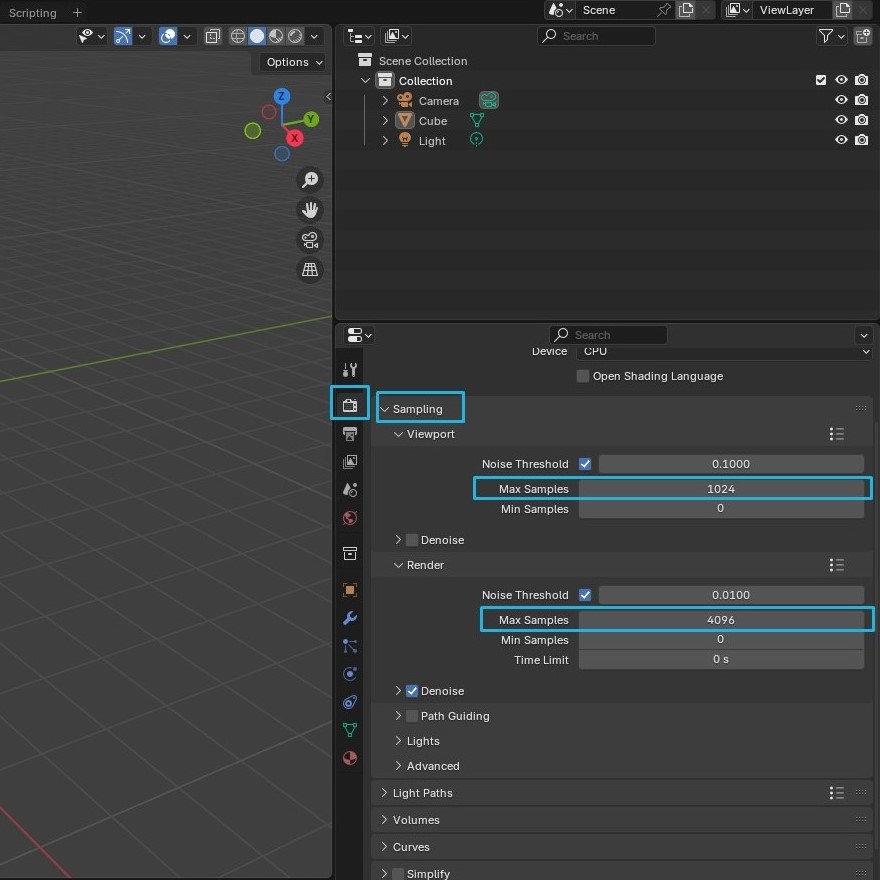Screen dimensions: 880x880
Task: Switch to the Scripting workspace tab
Action: point(33,13)
